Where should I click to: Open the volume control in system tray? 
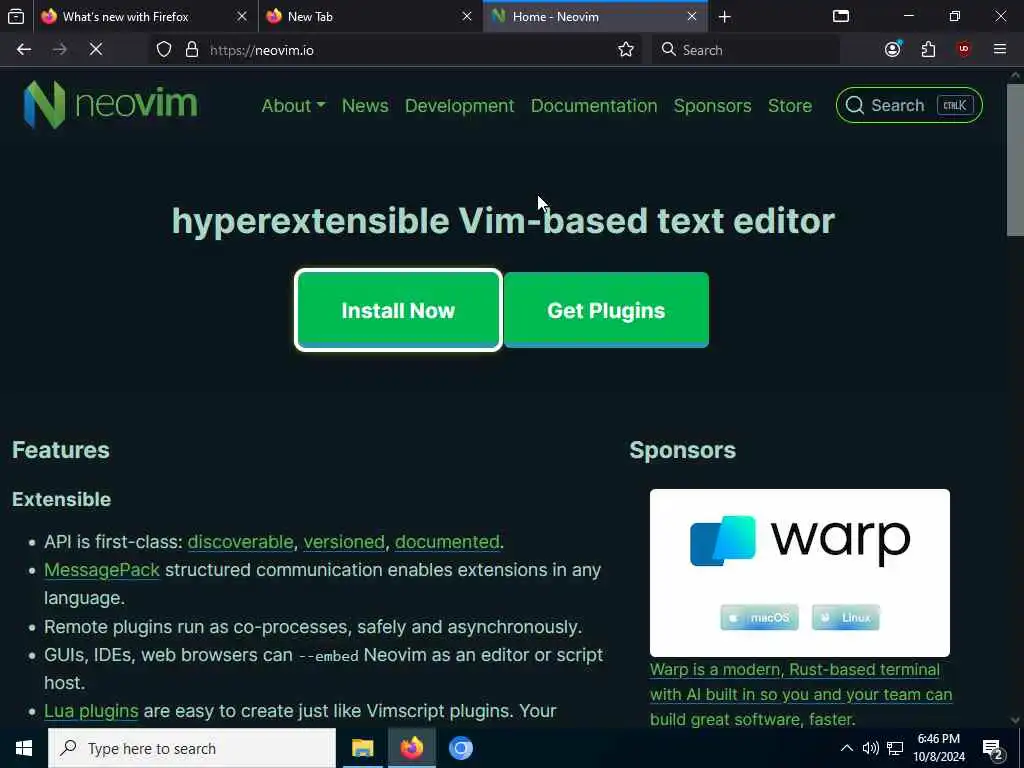pos(871,748)
